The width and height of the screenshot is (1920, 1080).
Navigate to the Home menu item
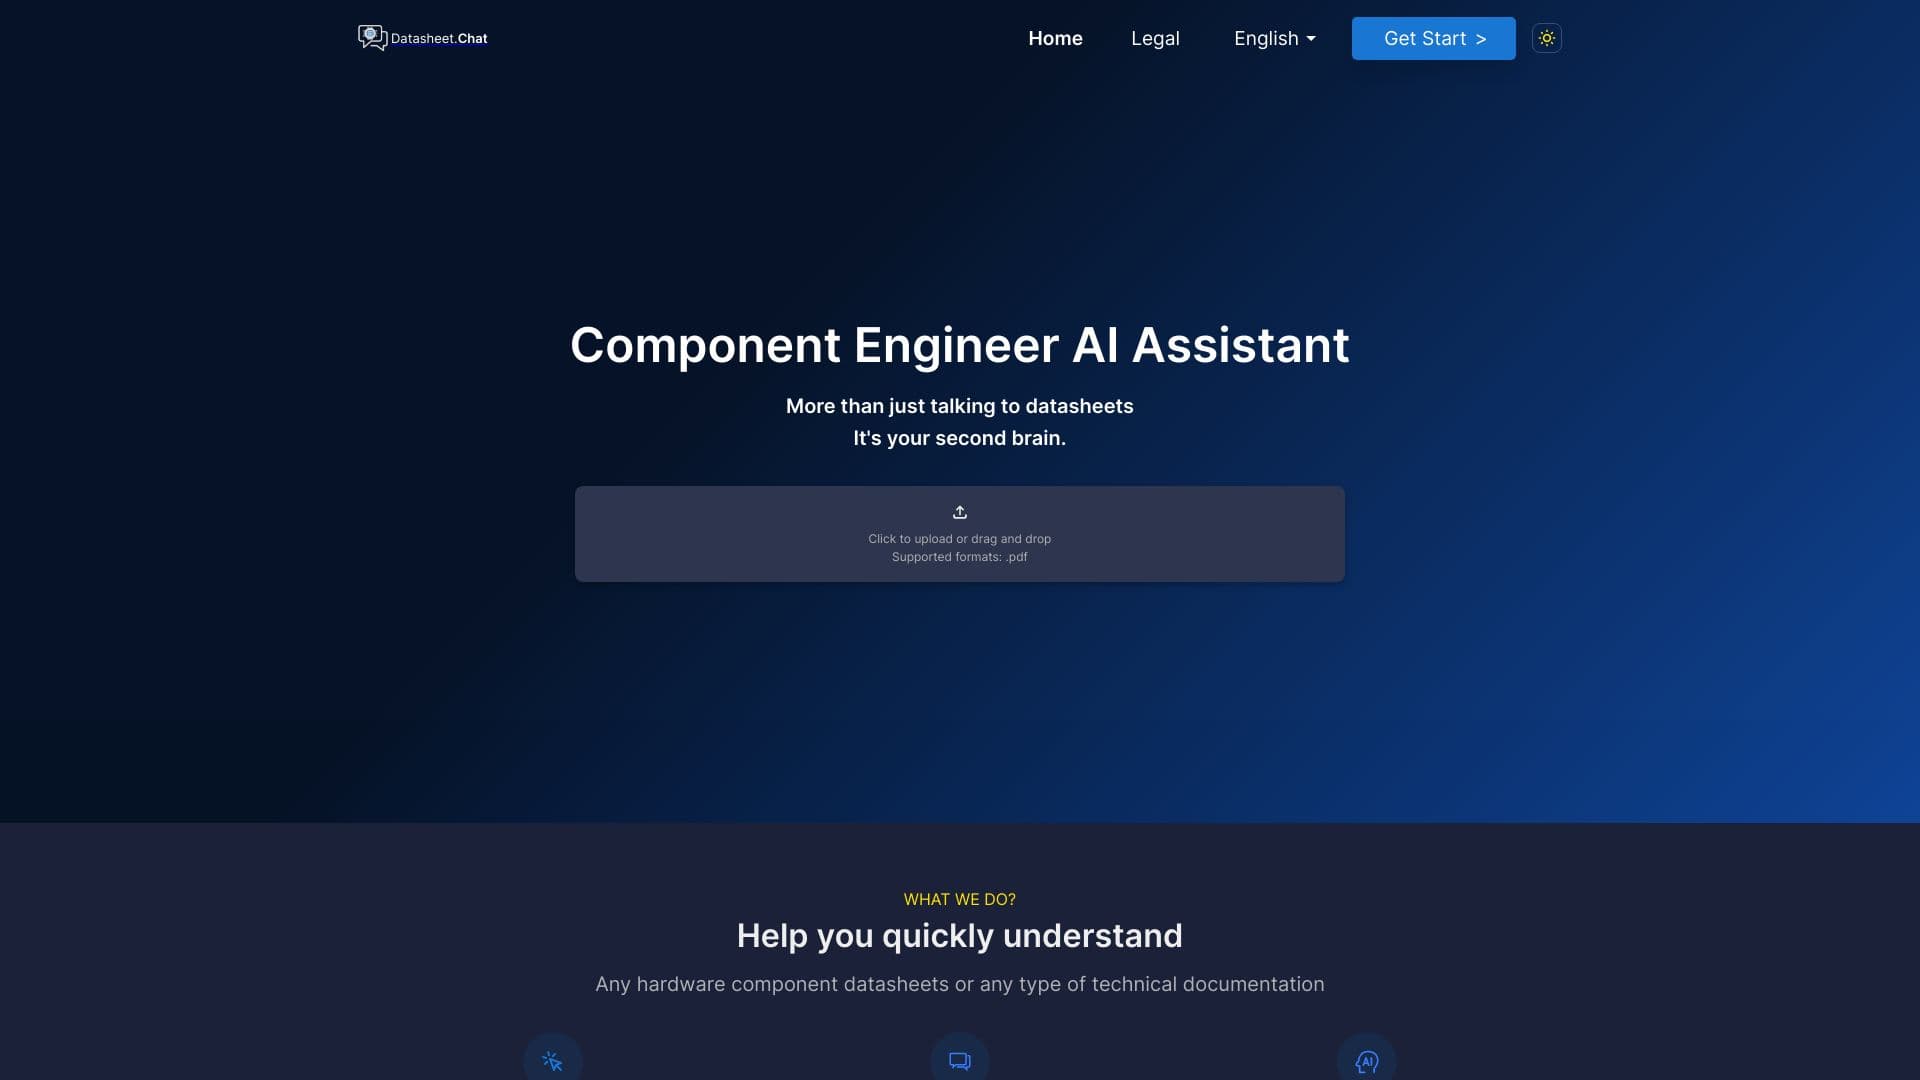click(x=1055, y=38)
